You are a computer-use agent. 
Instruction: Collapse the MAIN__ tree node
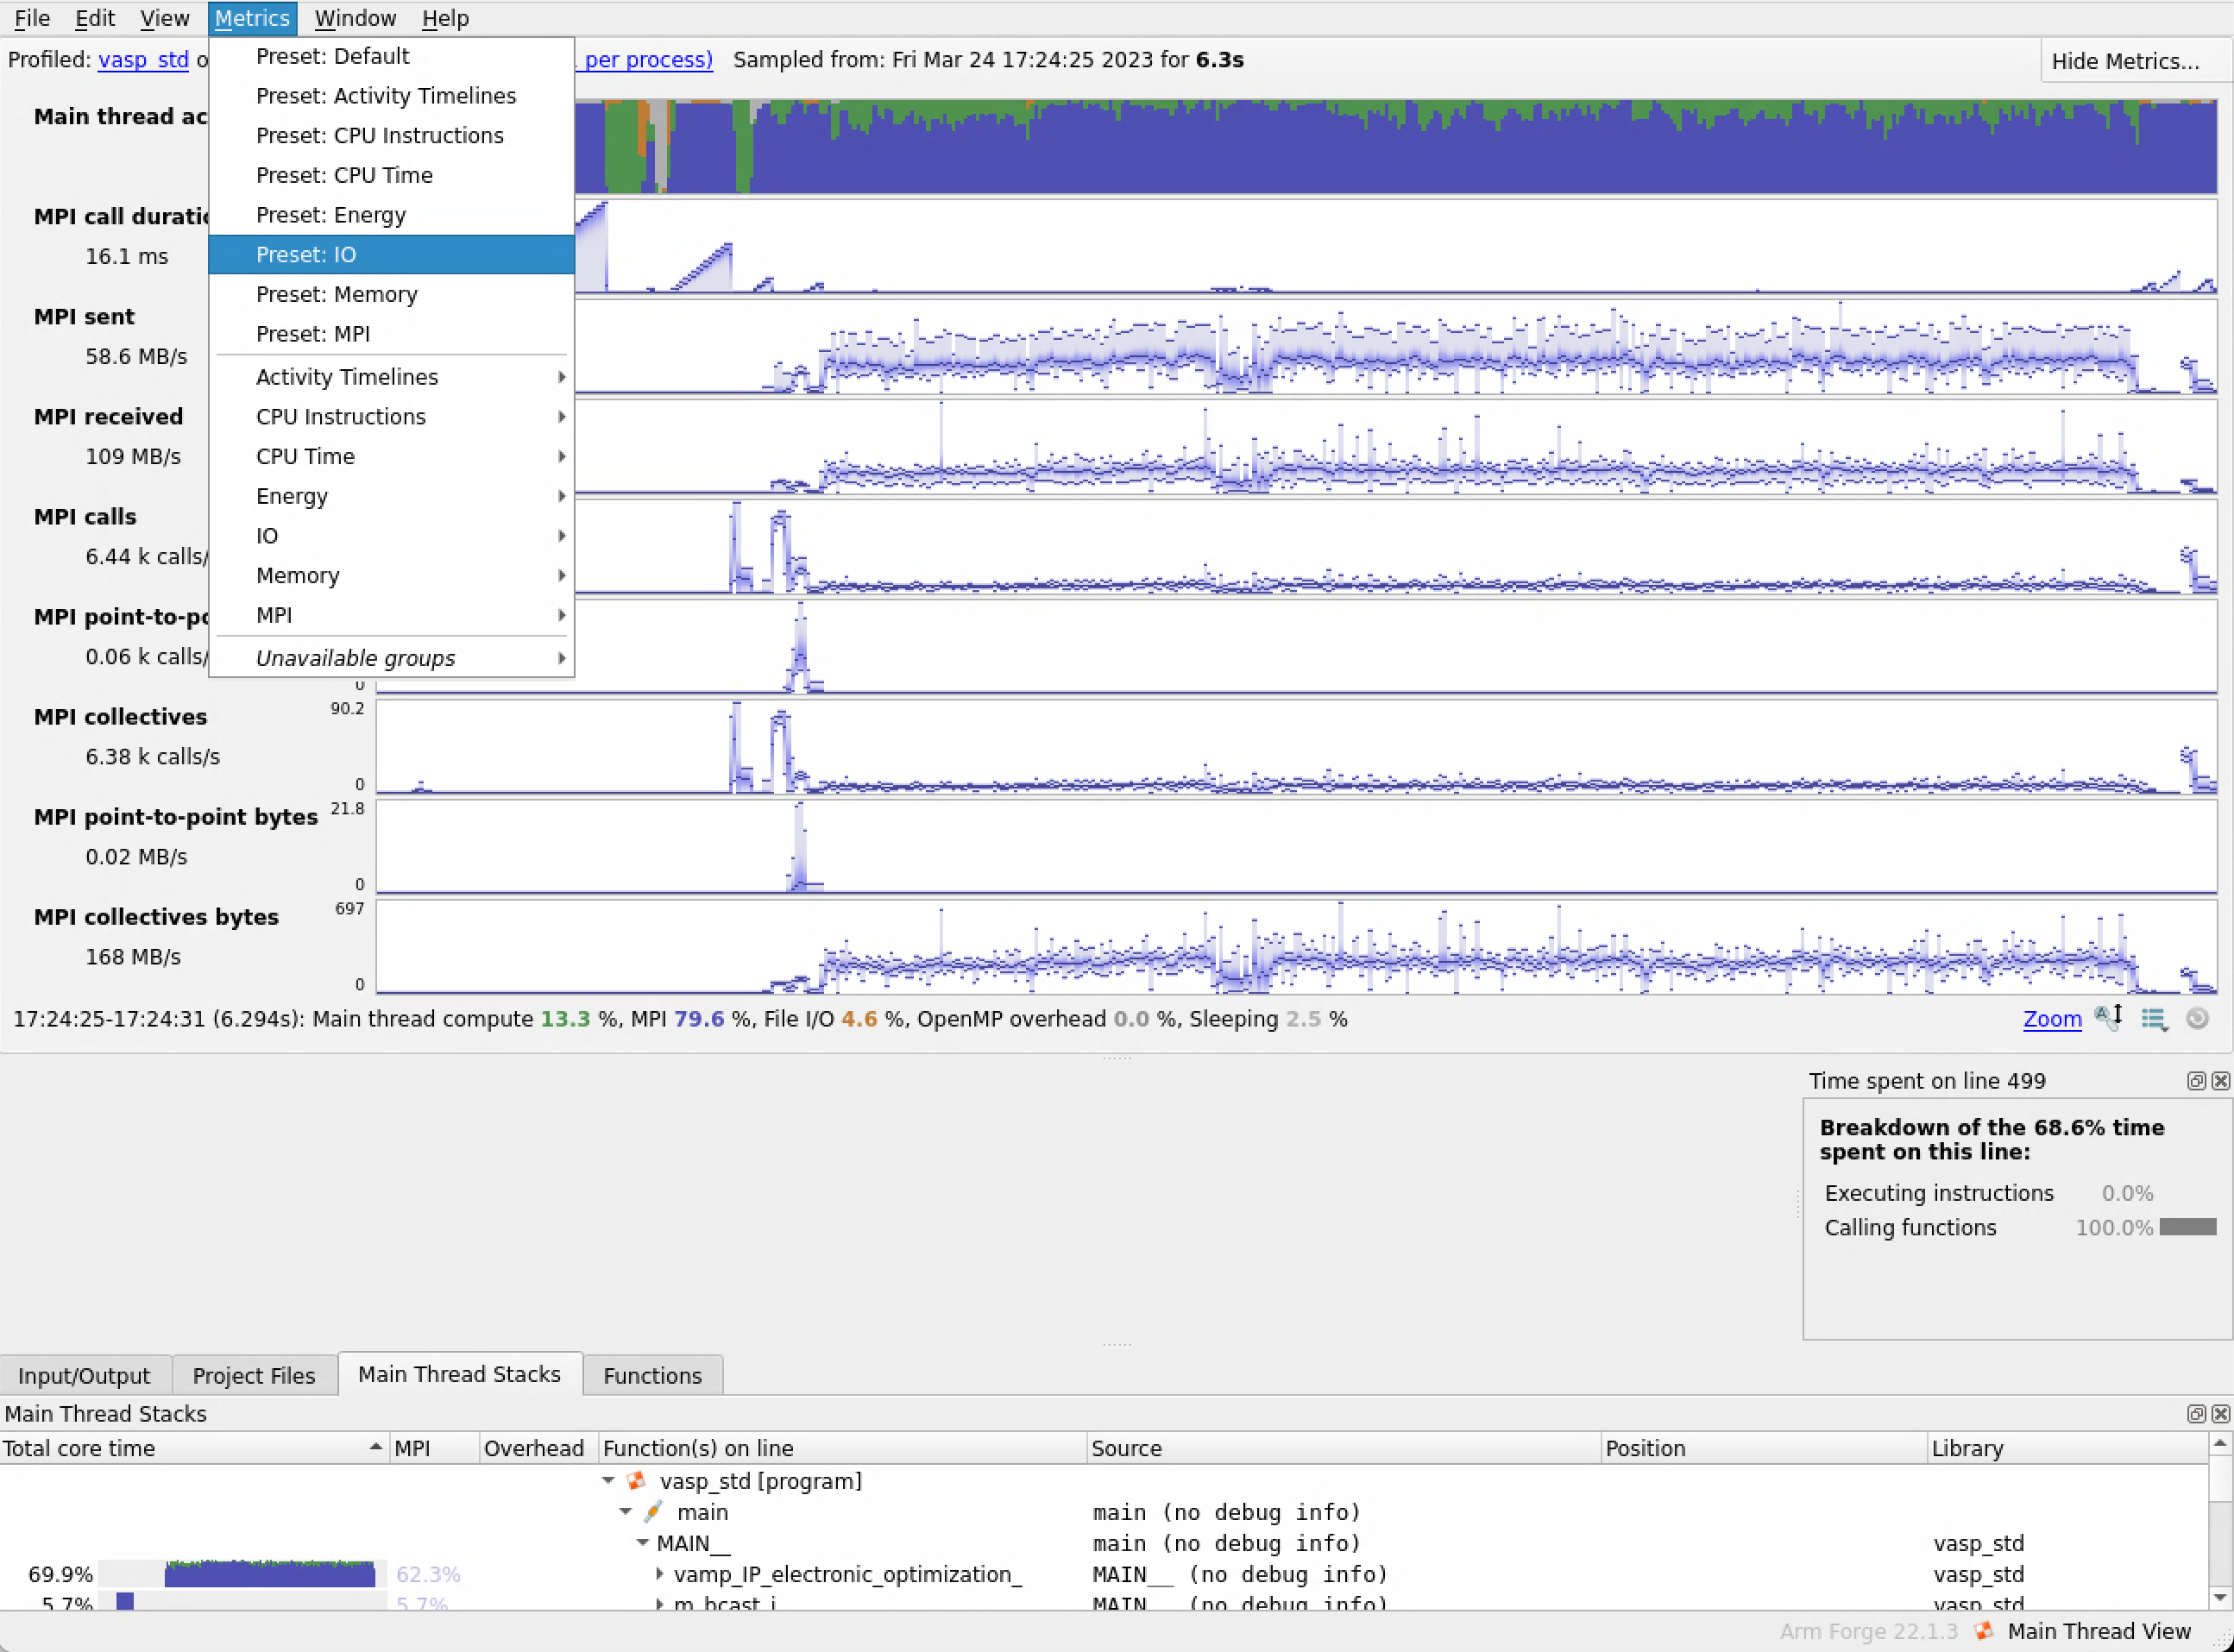point(642,1542)
